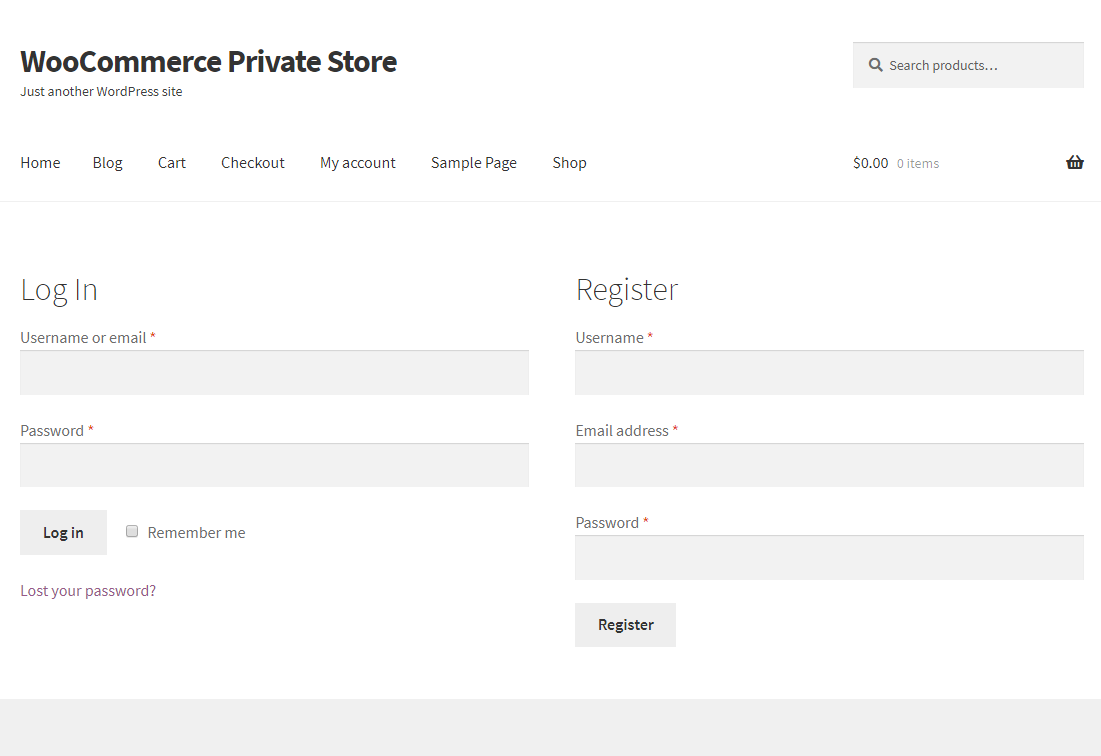Click the shopping basket icon
The height and width of the screenshot is (756, 1101).
coord(1074,163)
